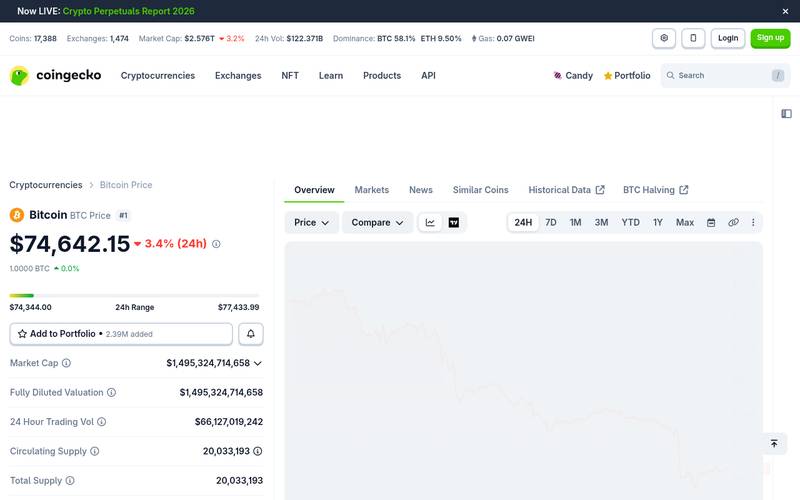Open Candy rewards
800x500 pixels.
click(573, 76)
